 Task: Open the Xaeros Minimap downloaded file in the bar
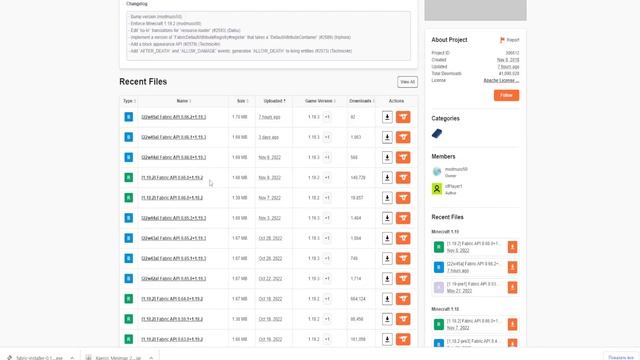[113, 358]
